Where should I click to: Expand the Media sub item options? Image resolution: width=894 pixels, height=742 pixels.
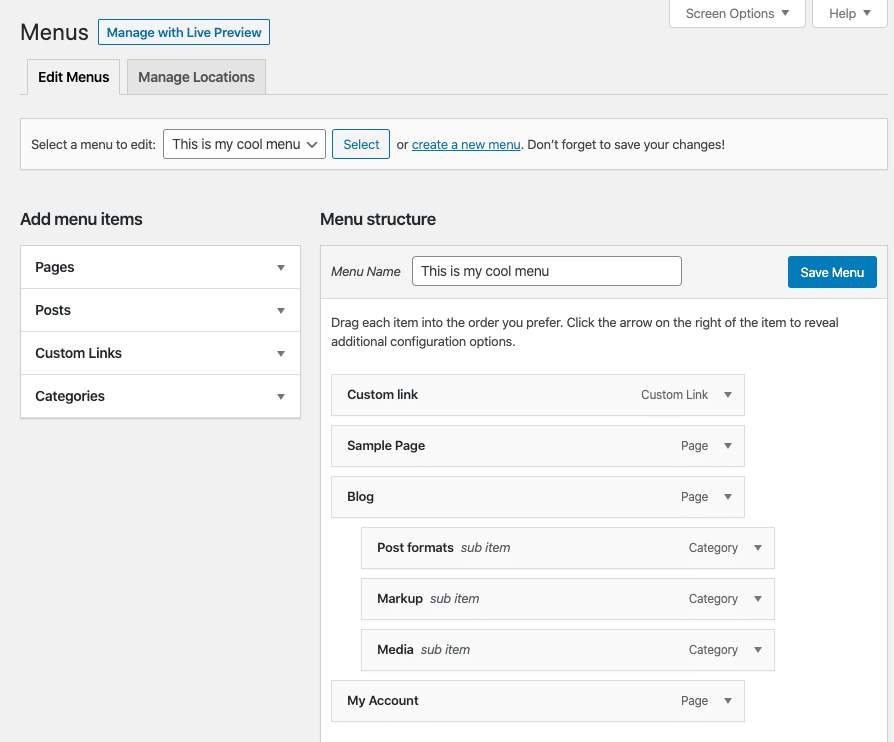(x=758, y=650)
